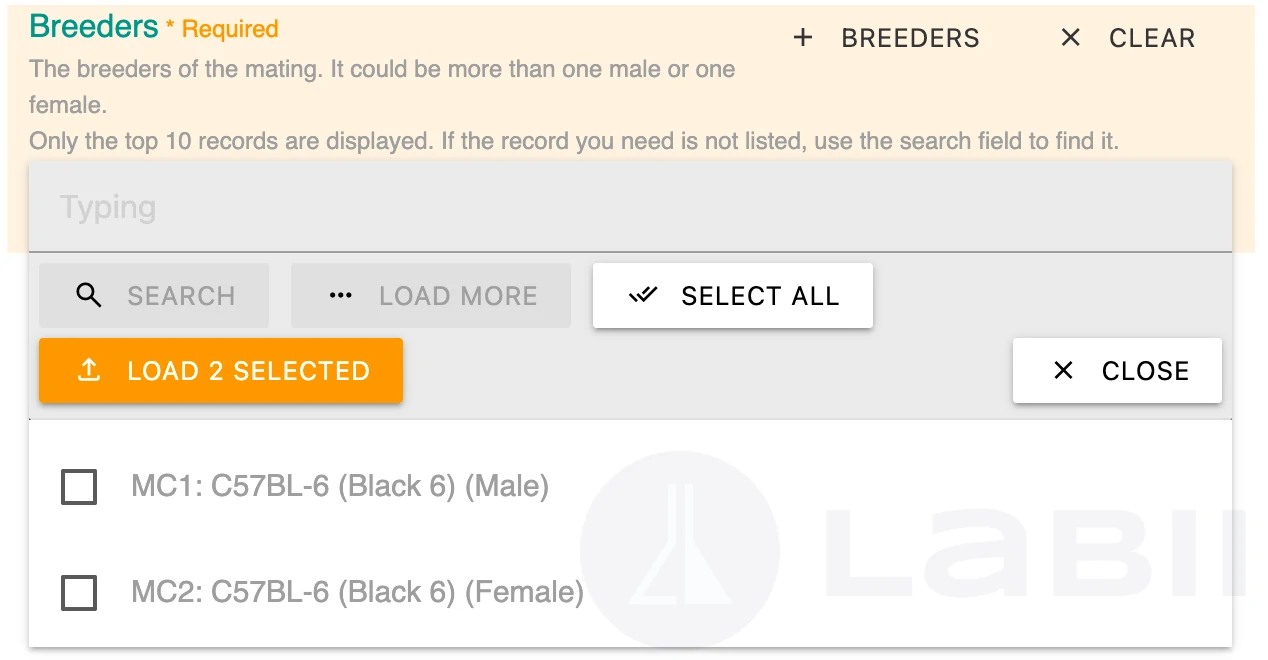The width and height of the screenshot is (1268, 660).
Task: Click the double-checkmark icon on SELECT ALL
Action: tap(643, 296)
